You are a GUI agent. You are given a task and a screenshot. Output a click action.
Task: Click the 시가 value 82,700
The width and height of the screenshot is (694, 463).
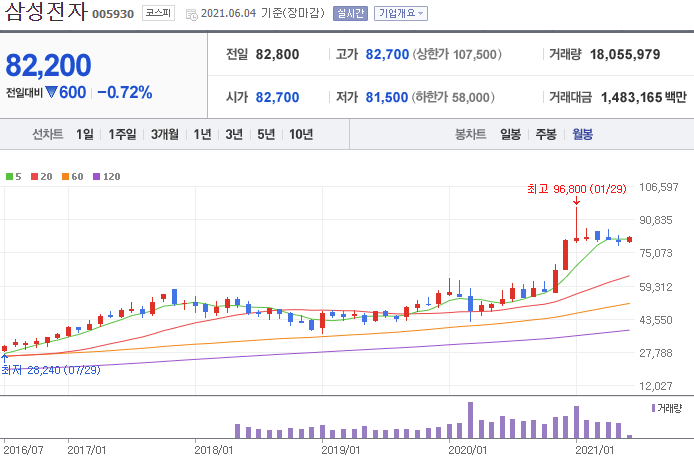[x=278, y=97]
